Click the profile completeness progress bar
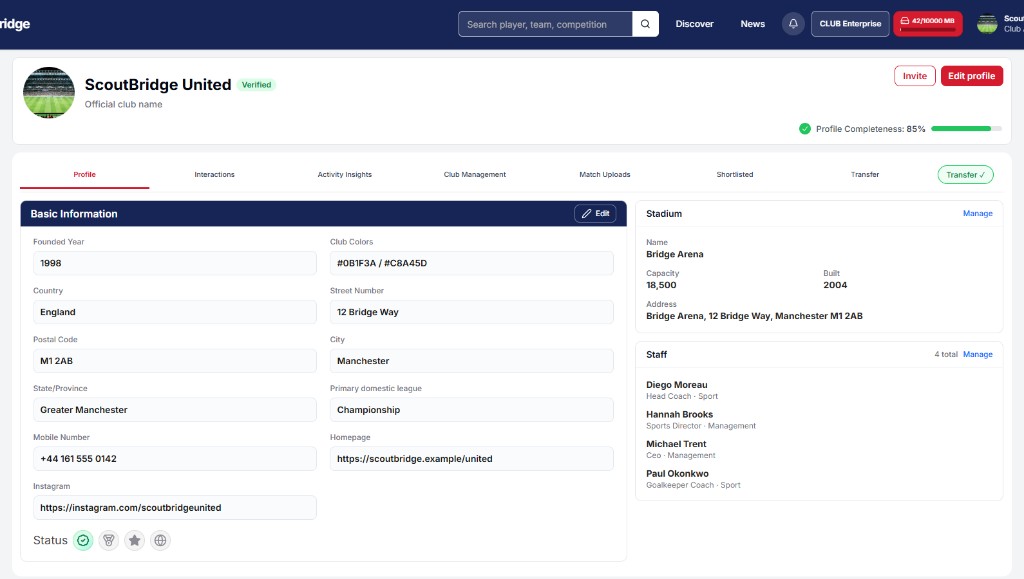The image size is (1024, 579). pyautogui.click(x=967, y=129)
